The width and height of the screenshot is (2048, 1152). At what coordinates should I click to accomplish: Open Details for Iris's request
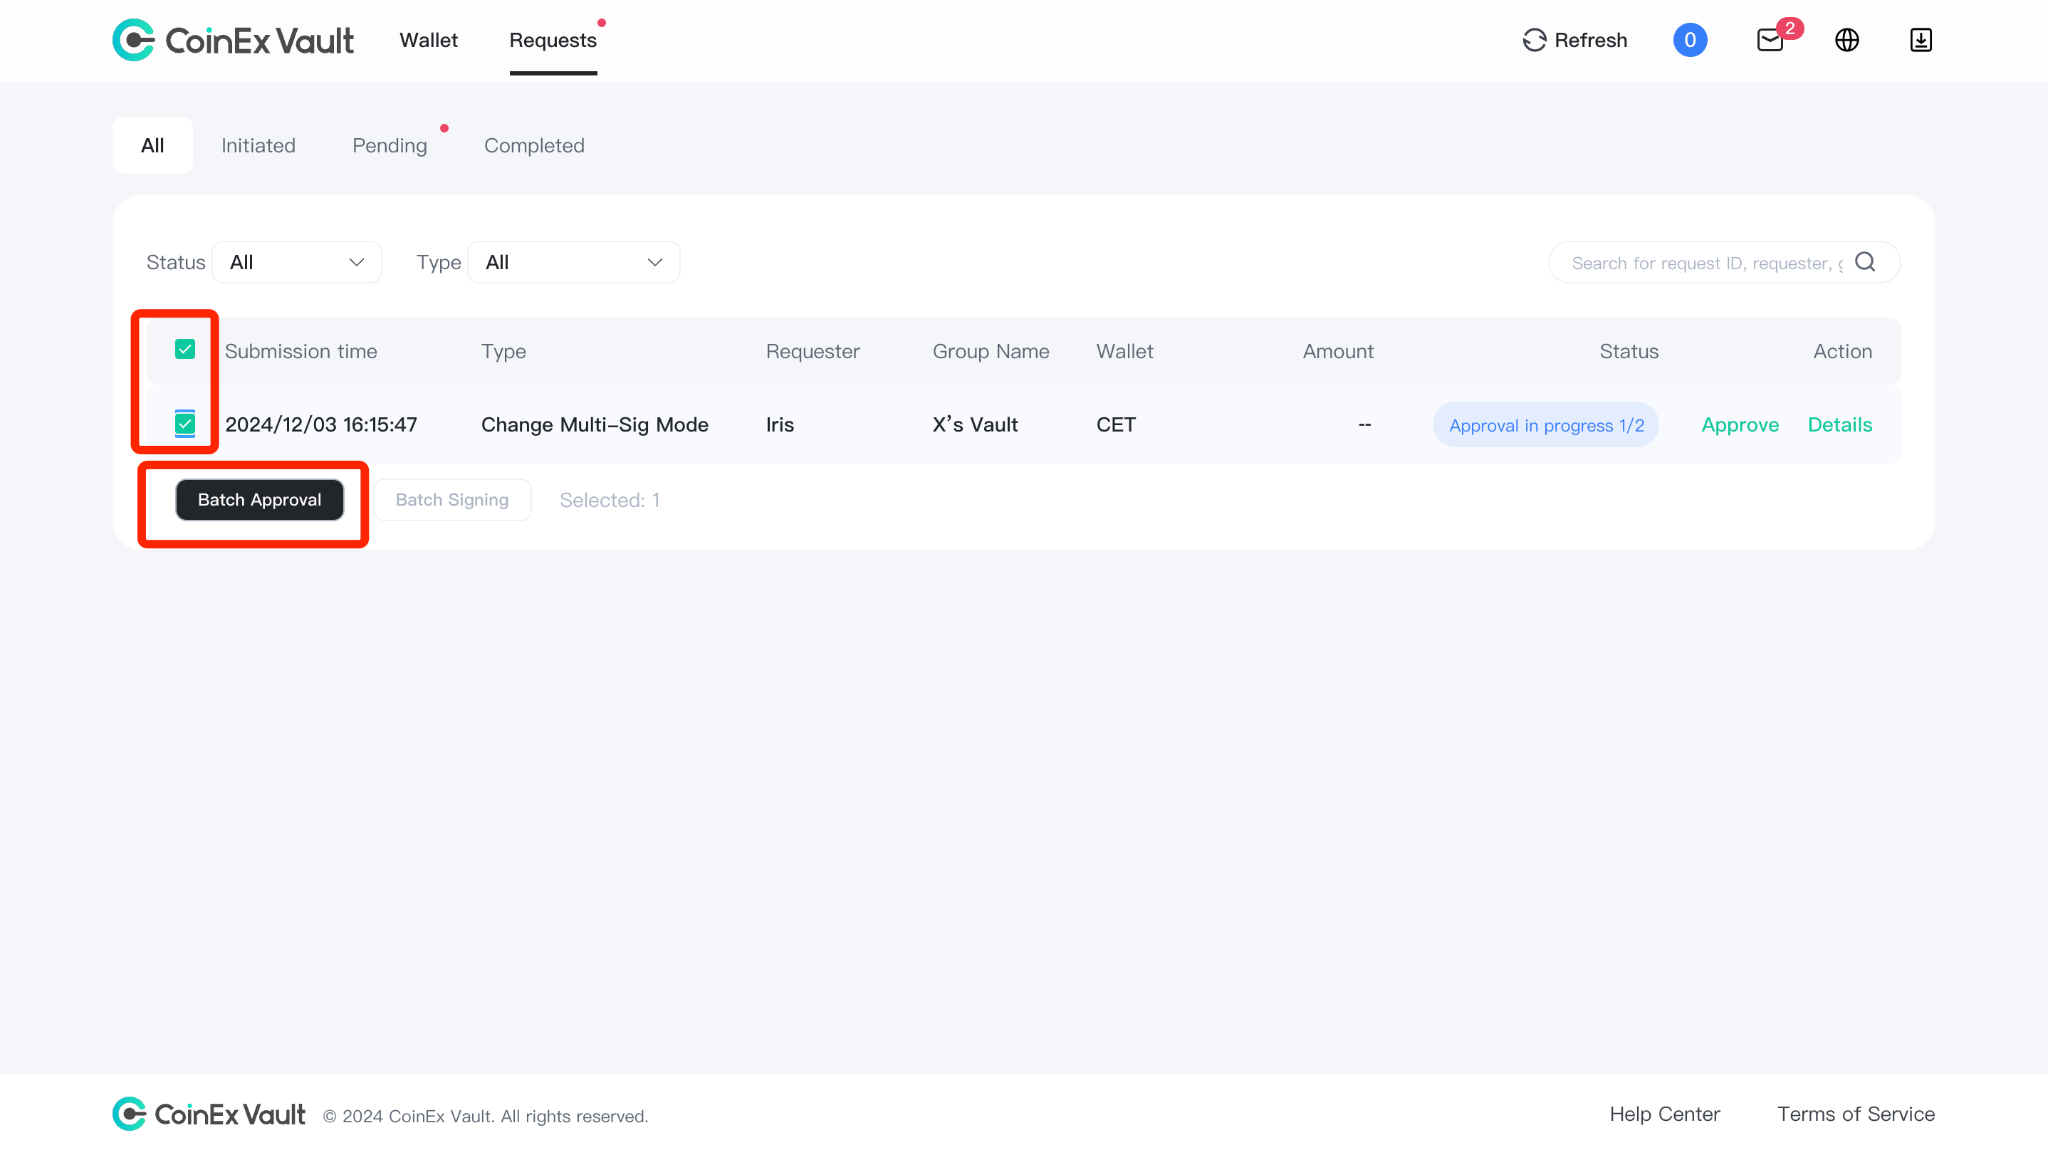(x=1840, y=425)
